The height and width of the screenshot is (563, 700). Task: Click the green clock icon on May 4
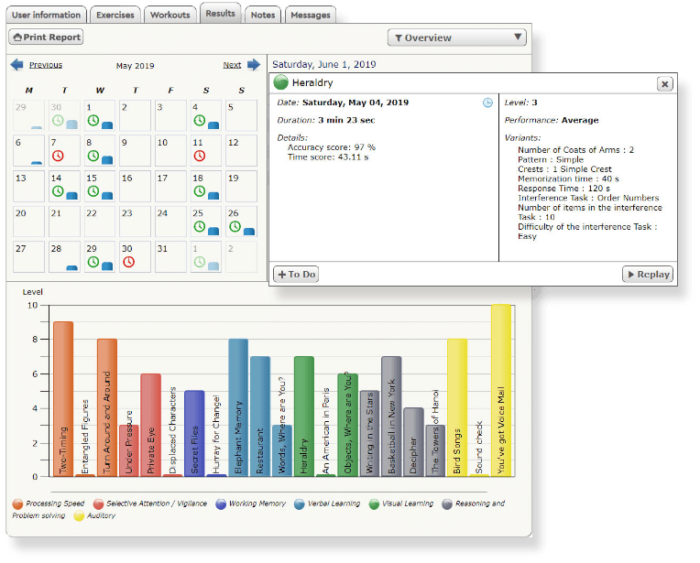pos(199,120)
